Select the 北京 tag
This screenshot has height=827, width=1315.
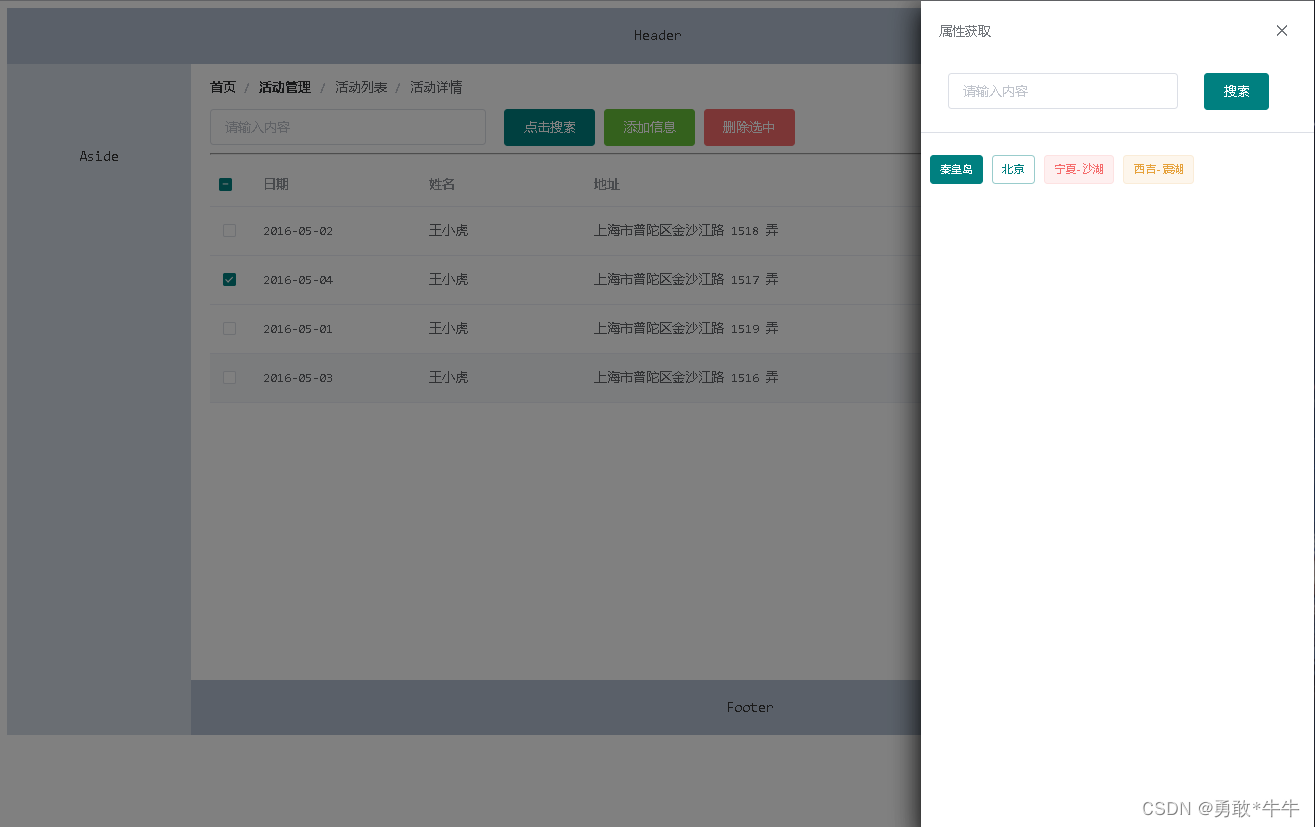[x=1013, y=169]
